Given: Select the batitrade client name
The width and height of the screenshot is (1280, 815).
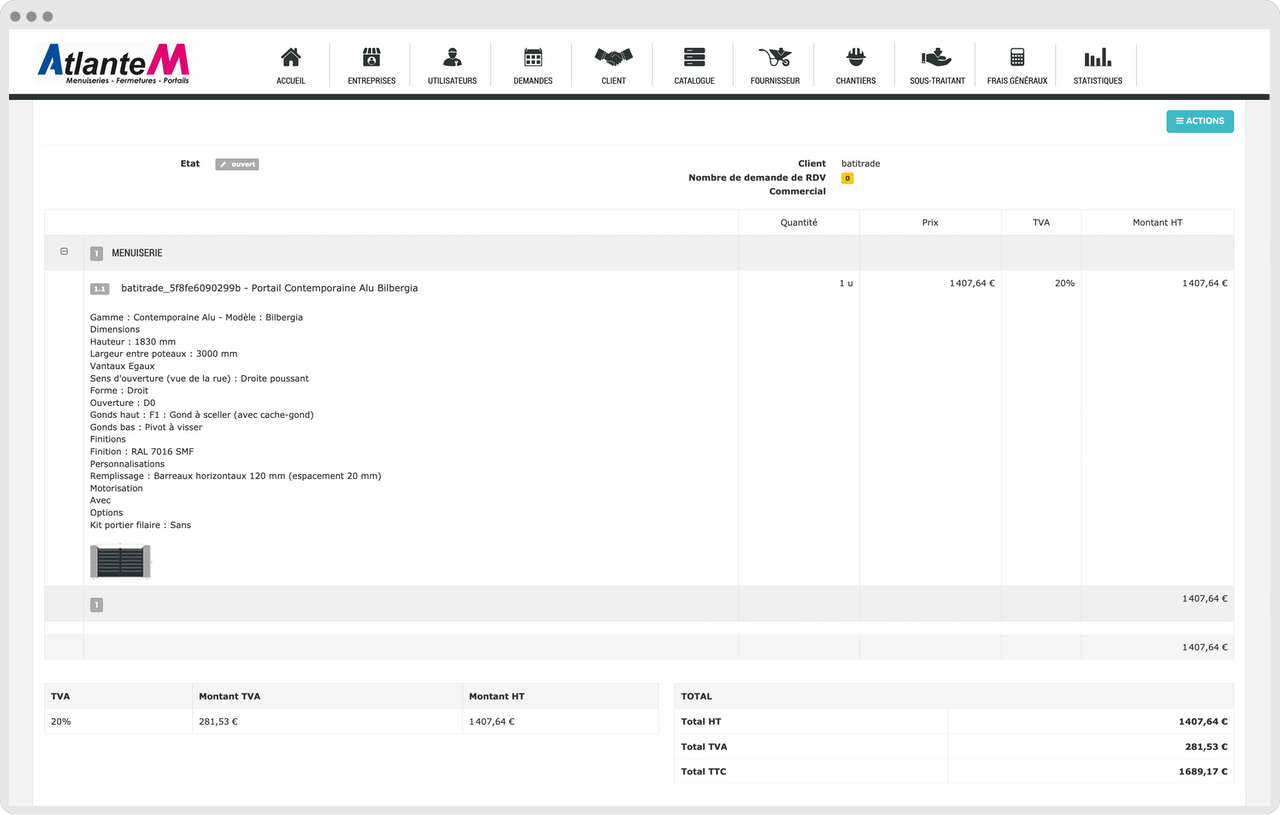Looking at the screenshot, I should [x=860, y=163].
